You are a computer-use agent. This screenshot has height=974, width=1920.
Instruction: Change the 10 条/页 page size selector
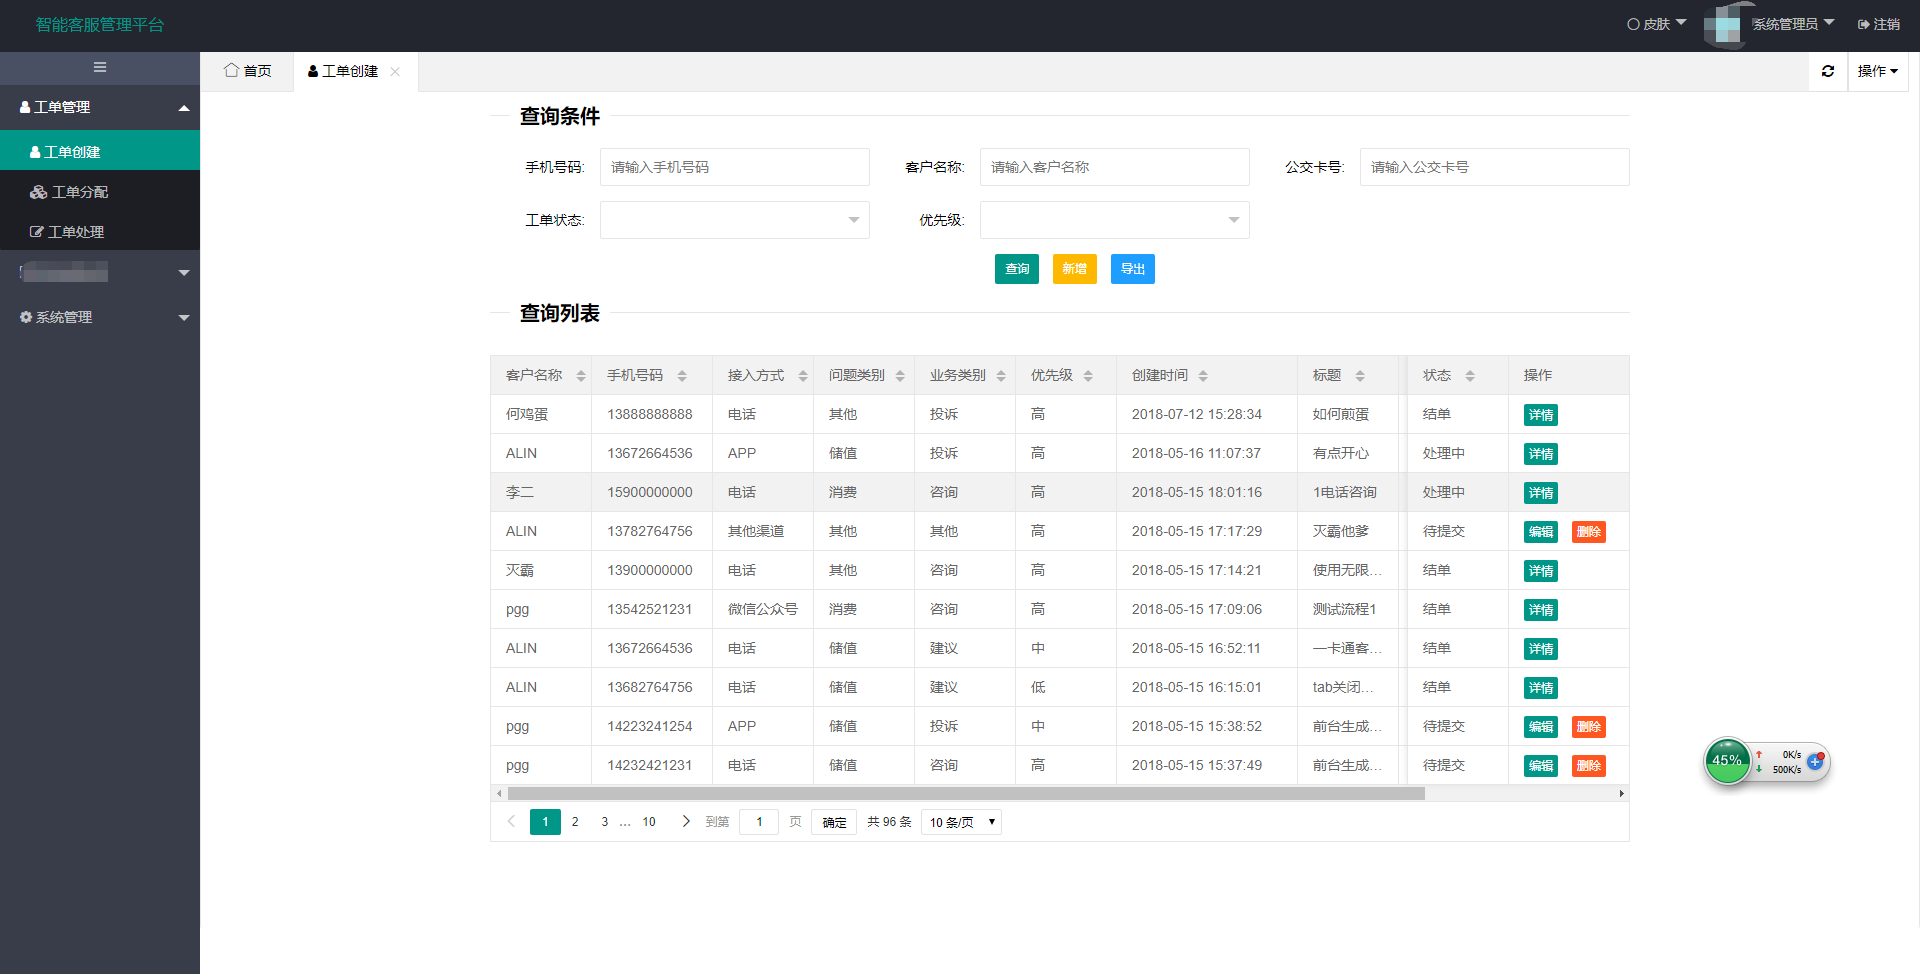961,822
